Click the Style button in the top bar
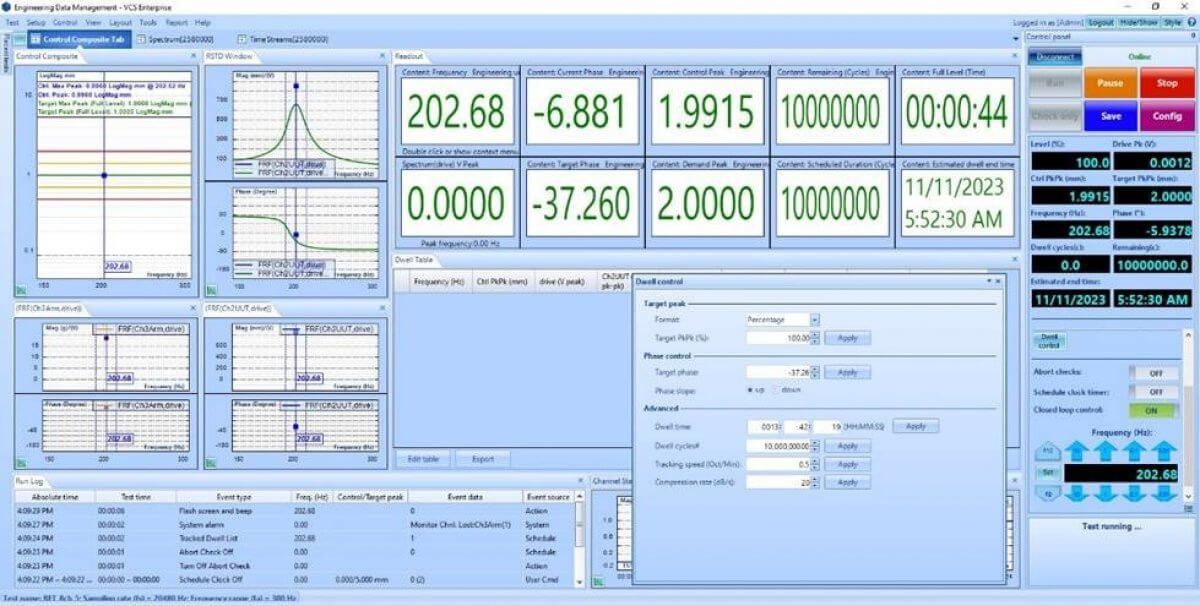The height and width of the screenshot is (606, 1200). click(x=1173, y=22)
